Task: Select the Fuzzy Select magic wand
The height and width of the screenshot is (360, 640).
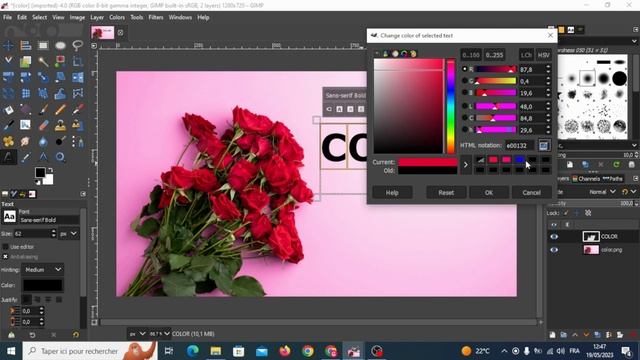Action: coord(43,61)
